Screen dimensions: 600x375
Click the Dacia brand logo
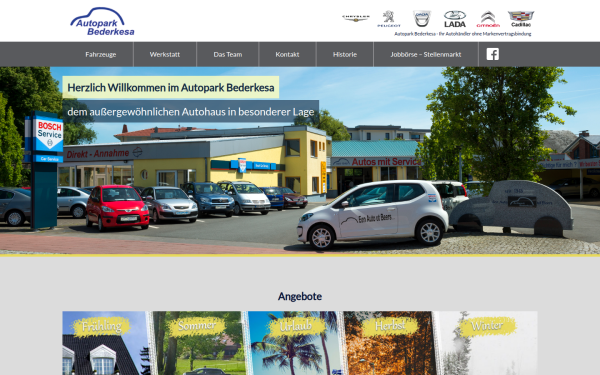(422, 18)
